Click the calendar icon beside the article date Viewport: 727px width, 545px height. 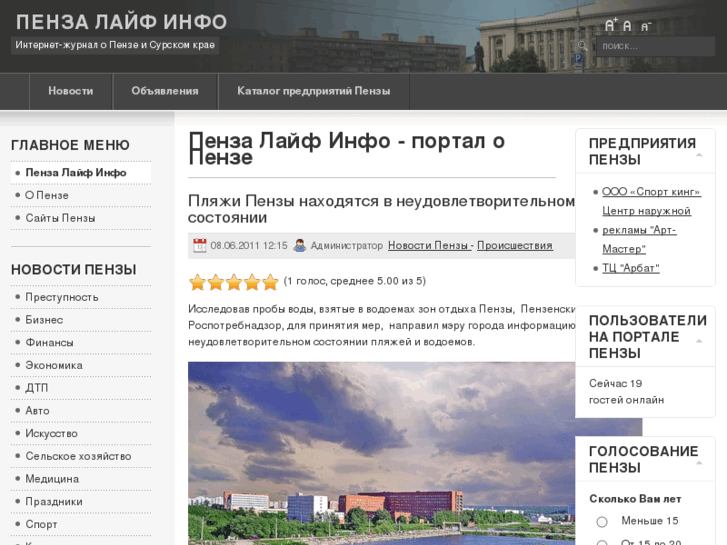pos(199,245)
